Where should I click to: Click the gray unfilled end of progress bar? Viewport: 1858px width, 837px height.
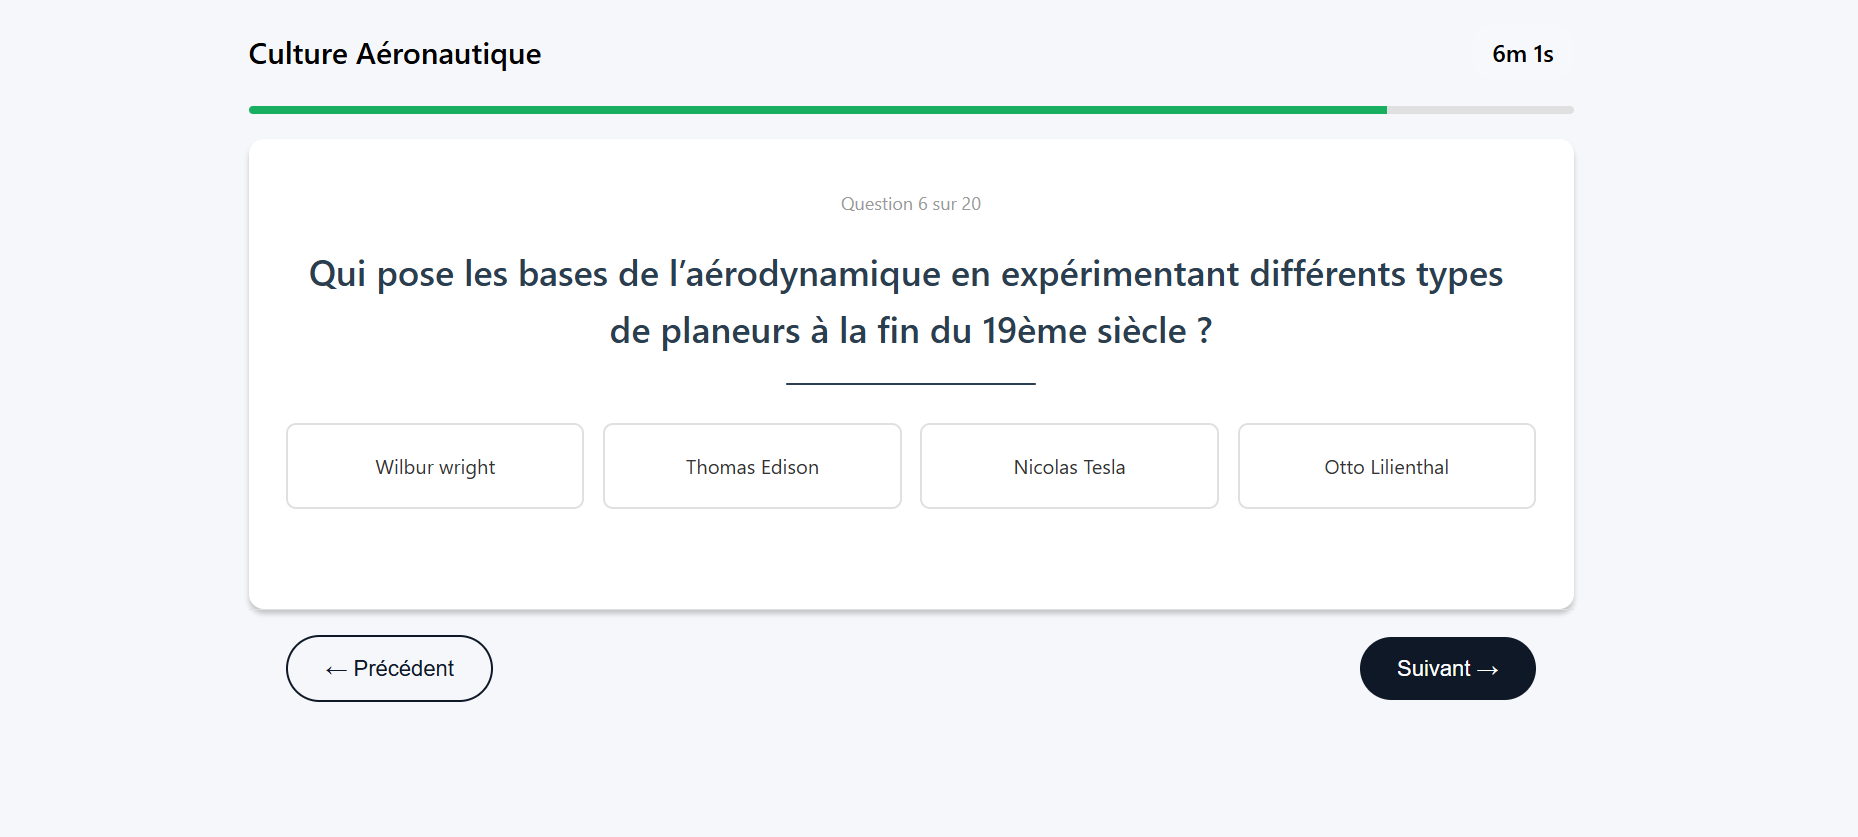pos(1480,110)
